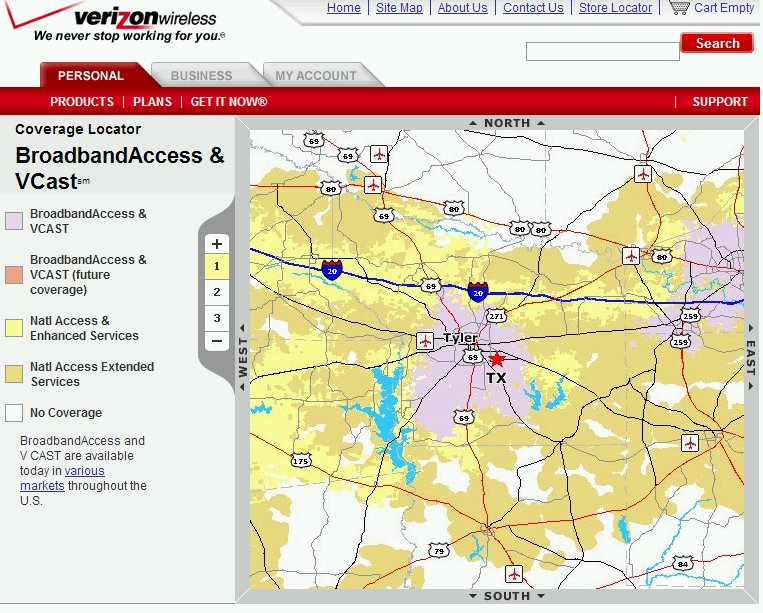This screenshot has height=613, width=763.
Task: Open the About Us link
Action: coord(462,8)
